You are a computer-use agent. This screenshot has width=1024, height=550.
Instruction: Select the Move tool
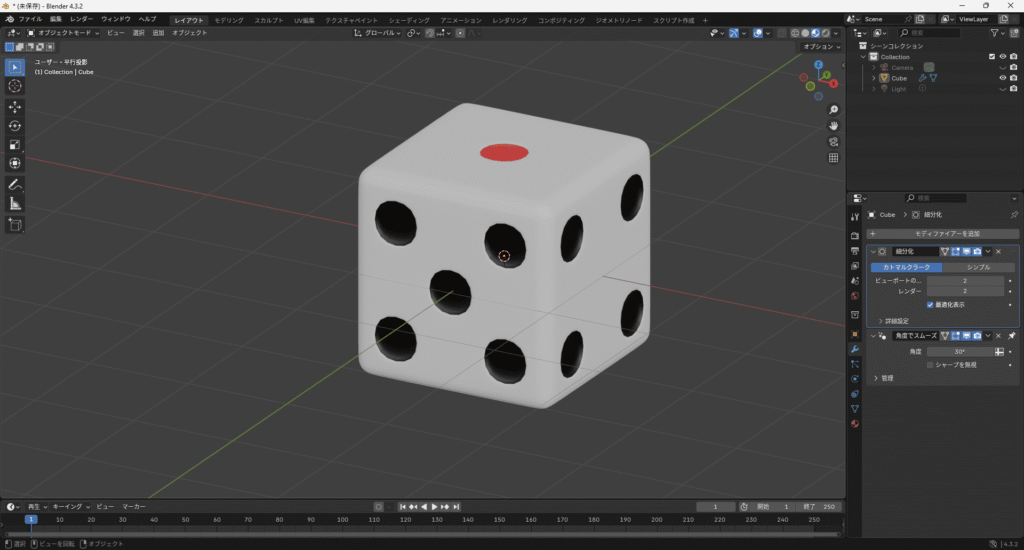click(x=14, y=106)
